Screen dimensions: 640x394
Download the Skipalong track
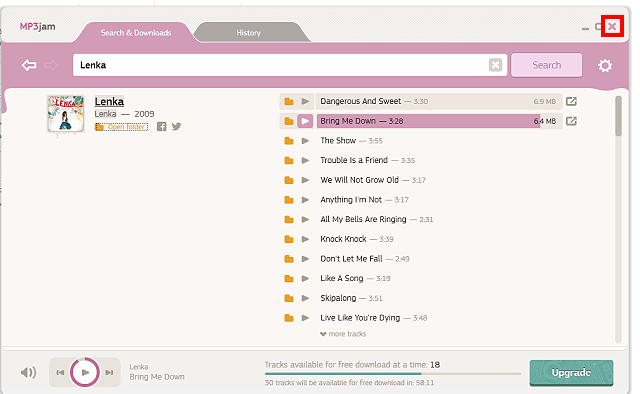click(289, 298)
